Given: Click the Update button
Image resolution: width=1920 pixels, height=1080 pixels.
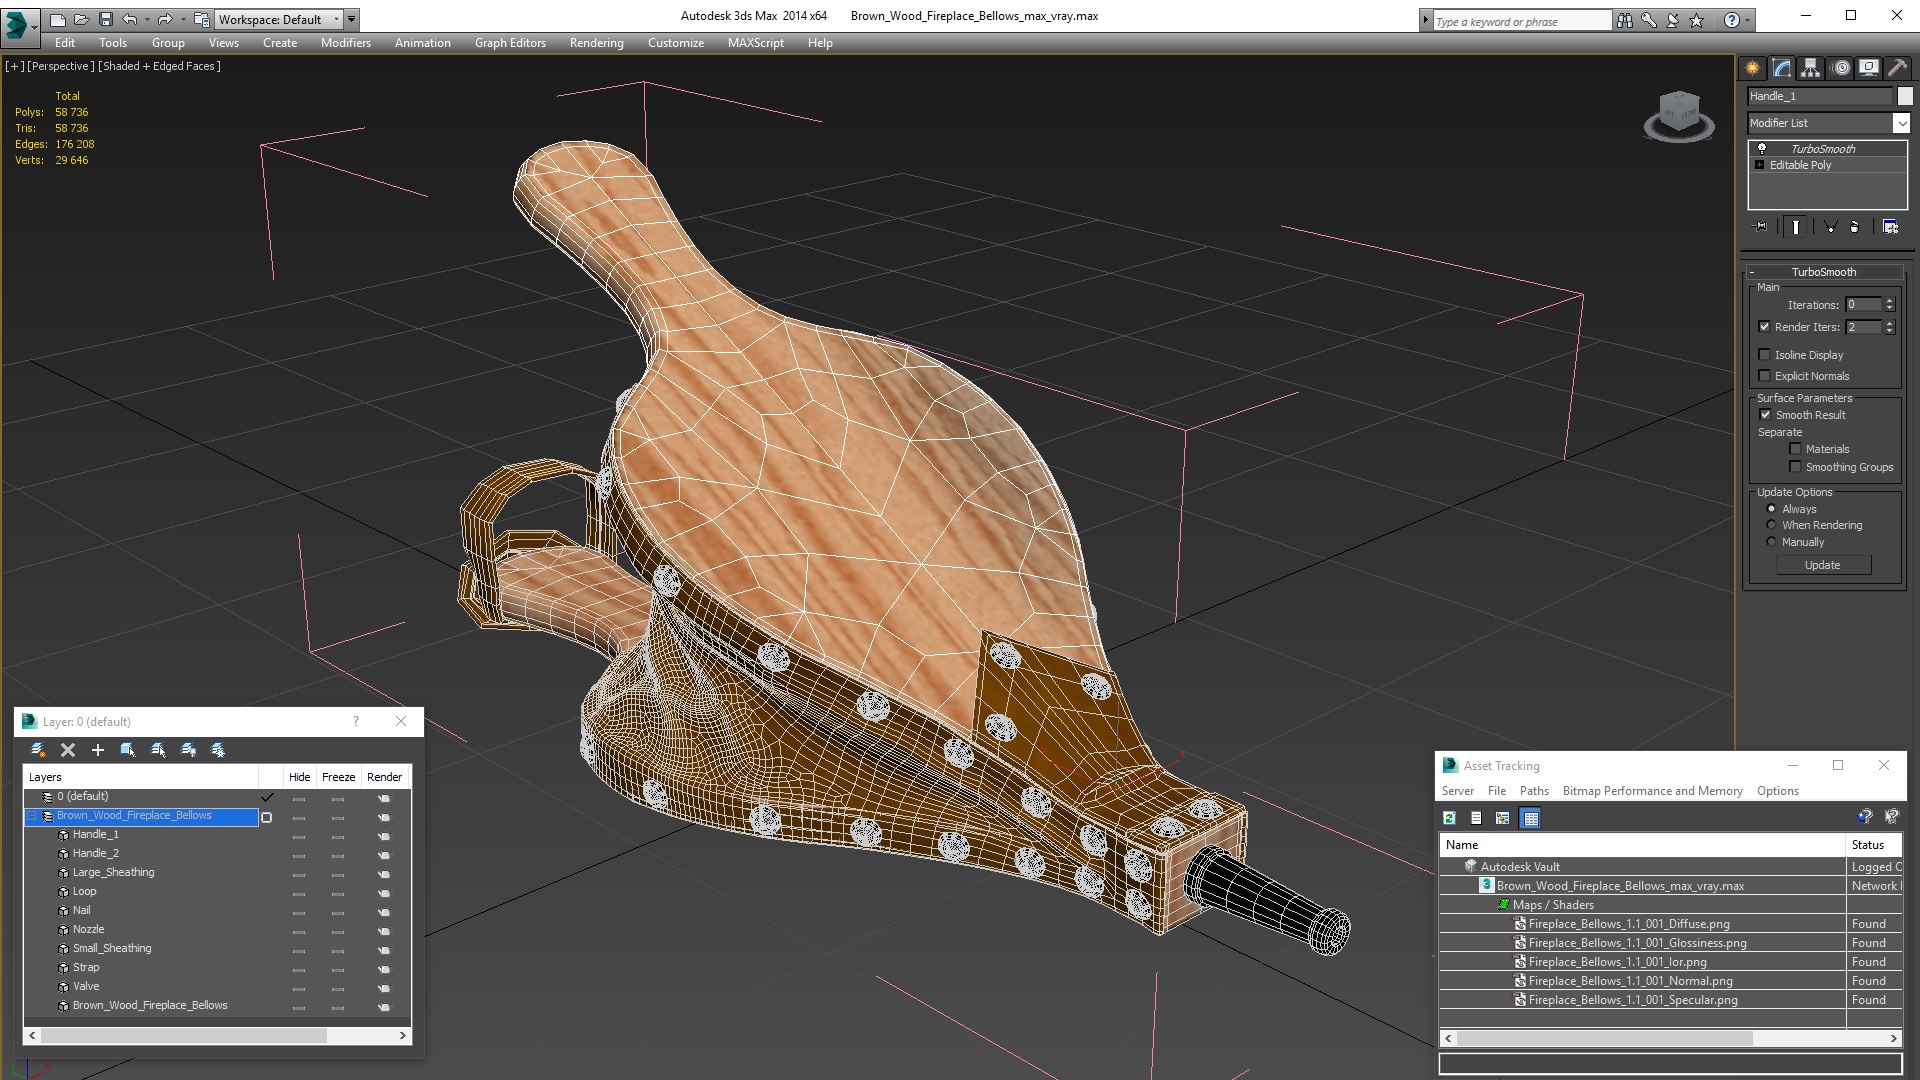Looking at the screenshot, I should pos(1822,565).
